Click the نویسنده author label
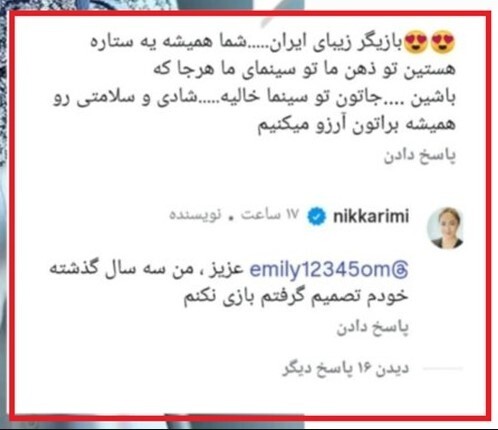The width and height of the screenshot is (498, 430). [195, 215]
